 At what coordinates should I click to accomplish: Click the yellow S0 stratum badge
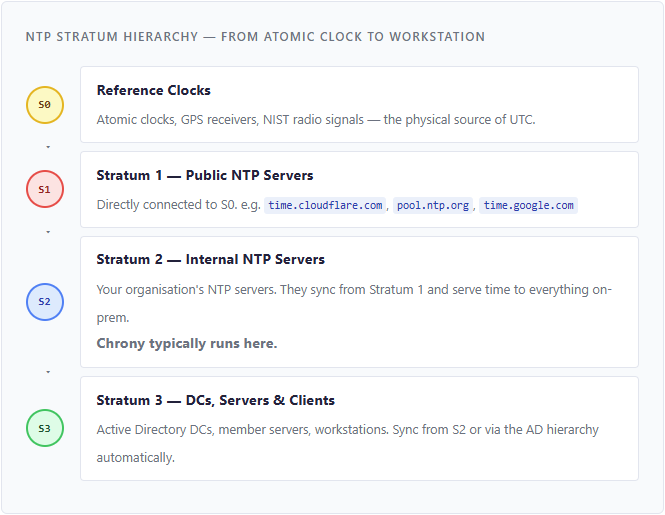[x=45, y=105]
